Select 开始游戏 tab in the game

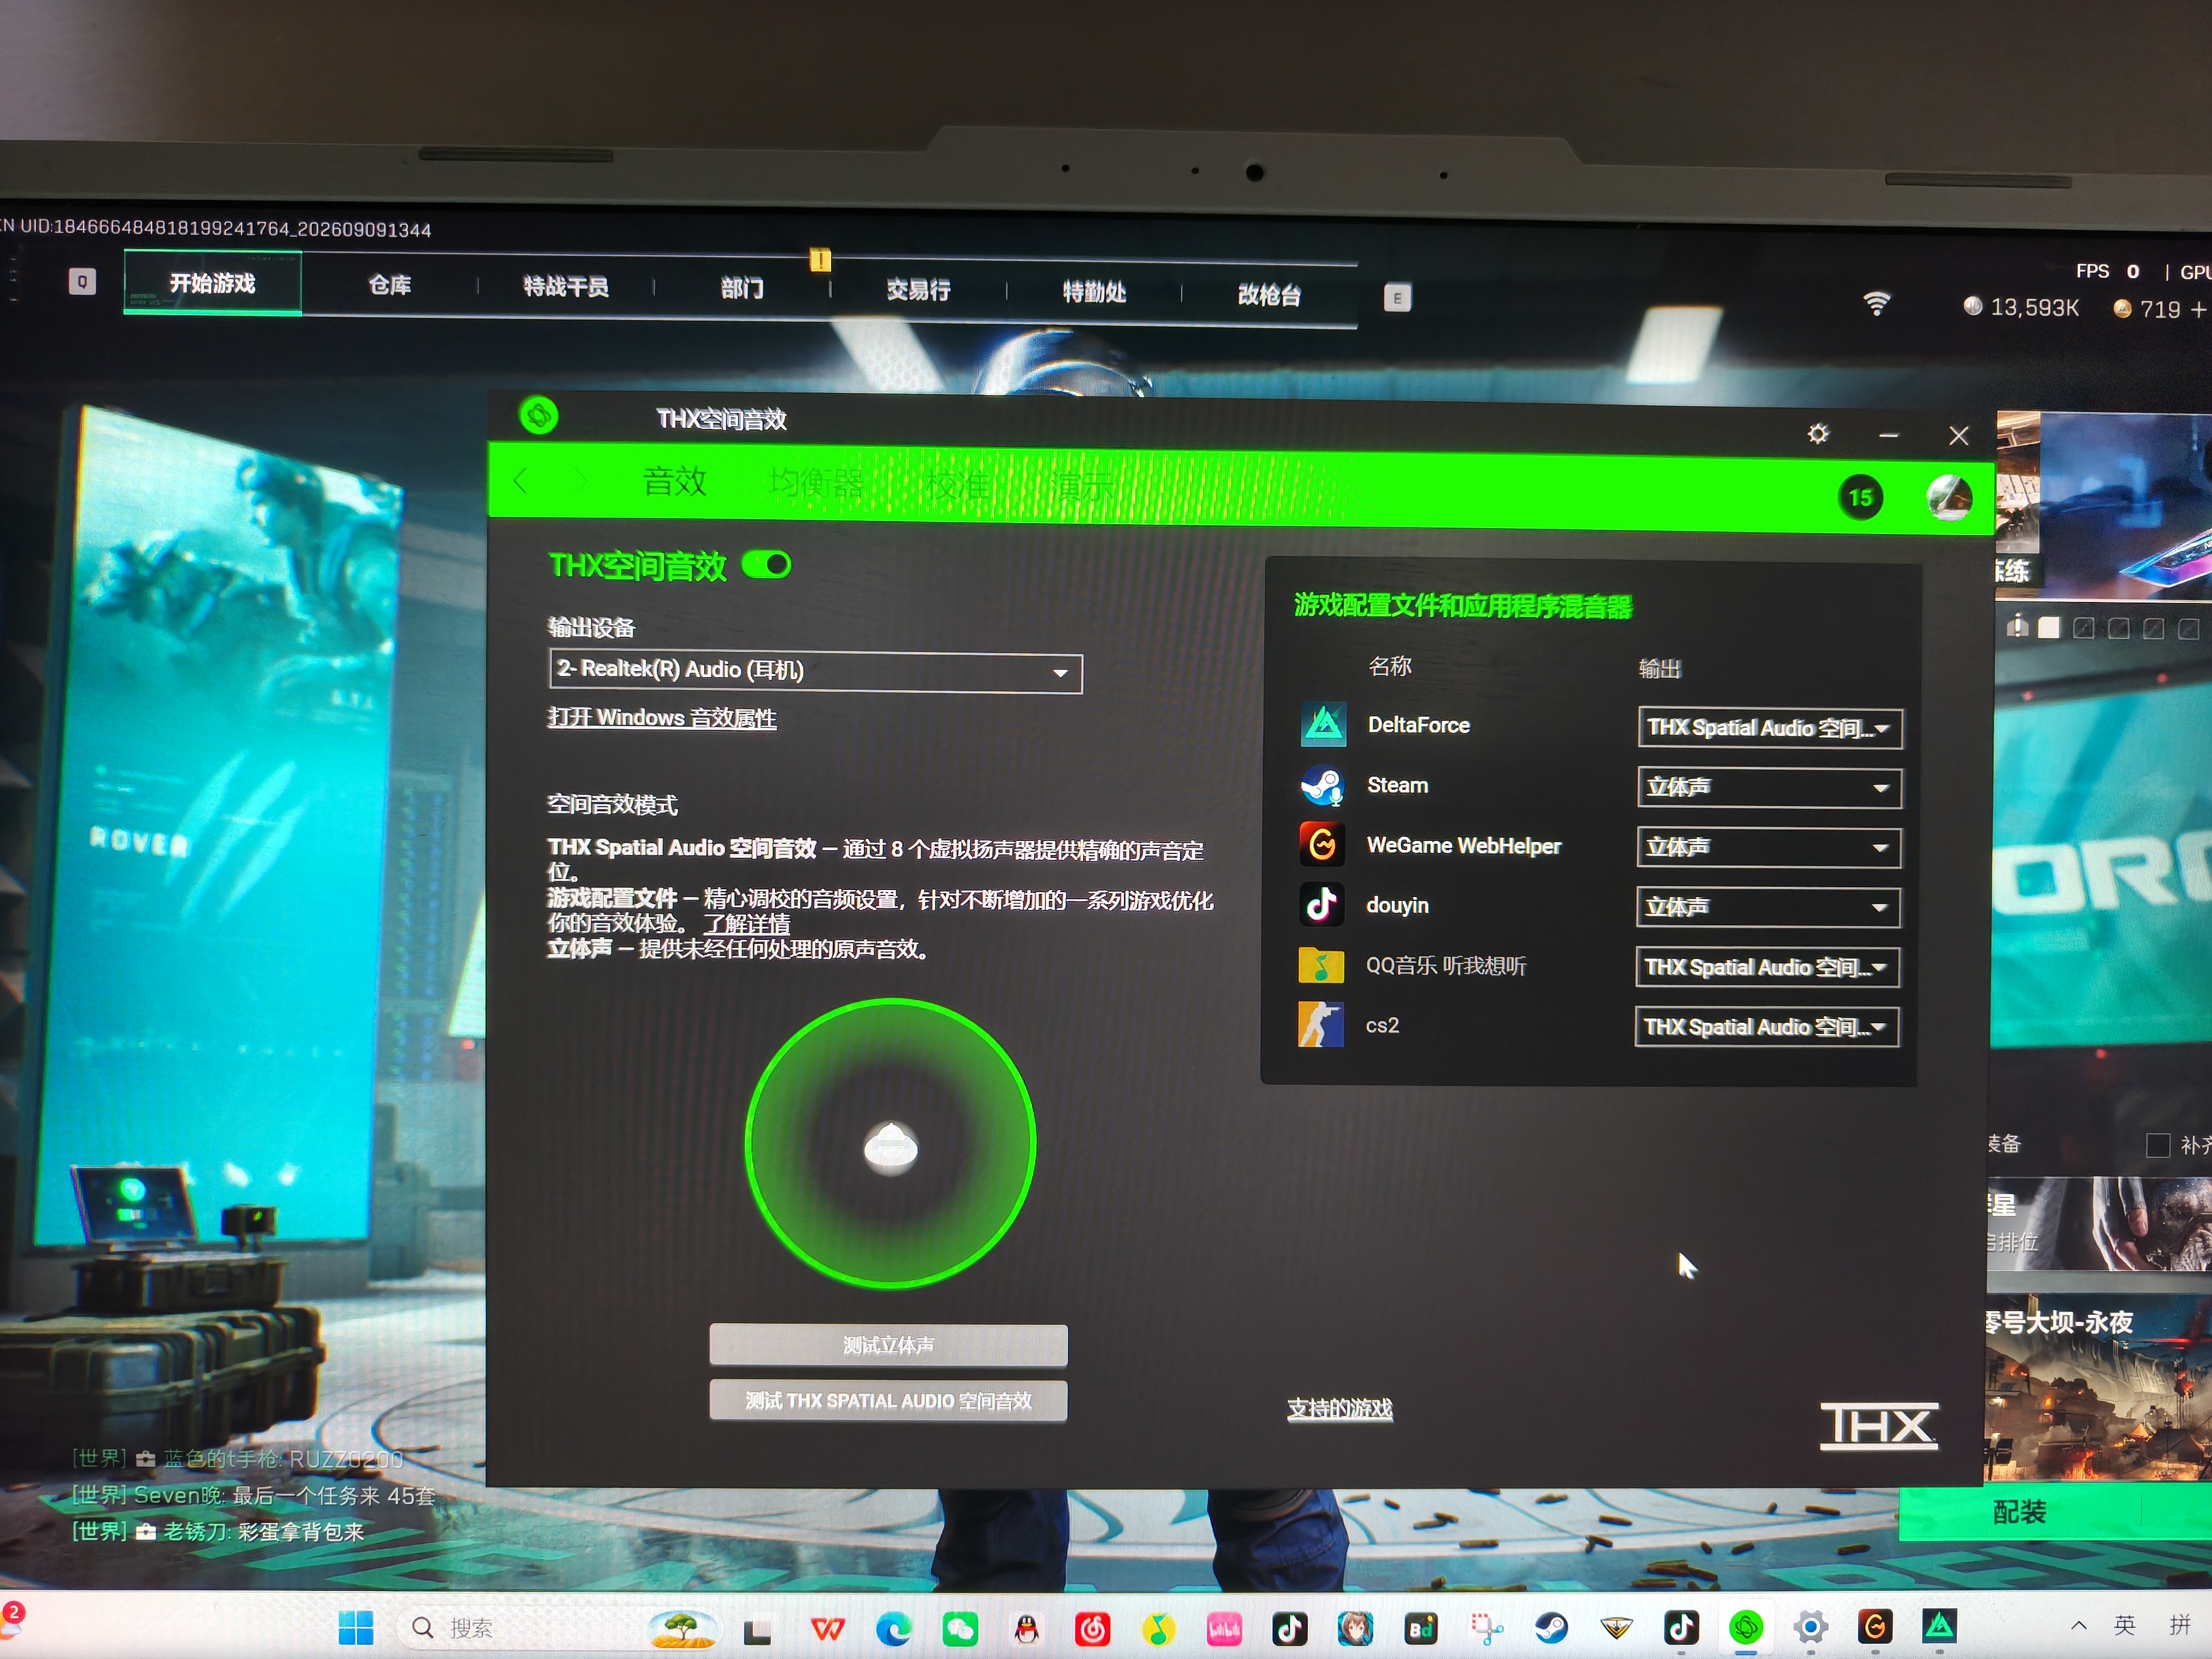pos(212,283)
